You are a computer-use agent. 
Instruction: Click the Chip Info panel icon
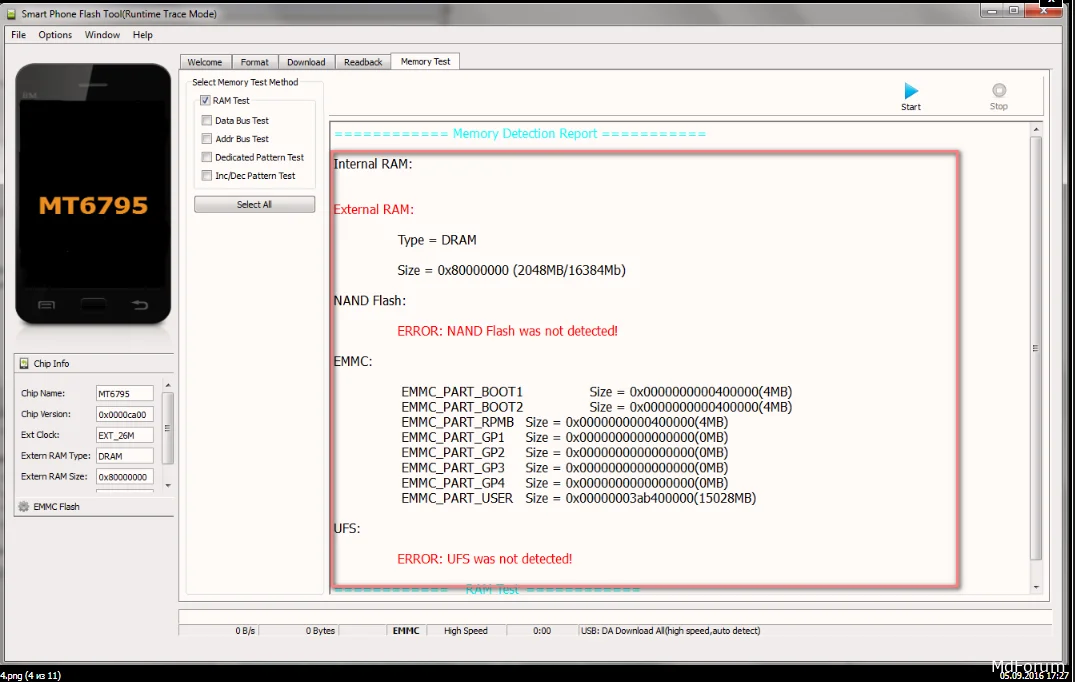coord(25,364)
